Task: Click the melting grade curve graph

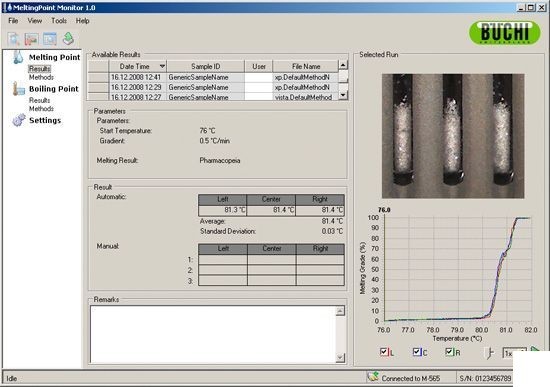Action: [x=458, y=268]
